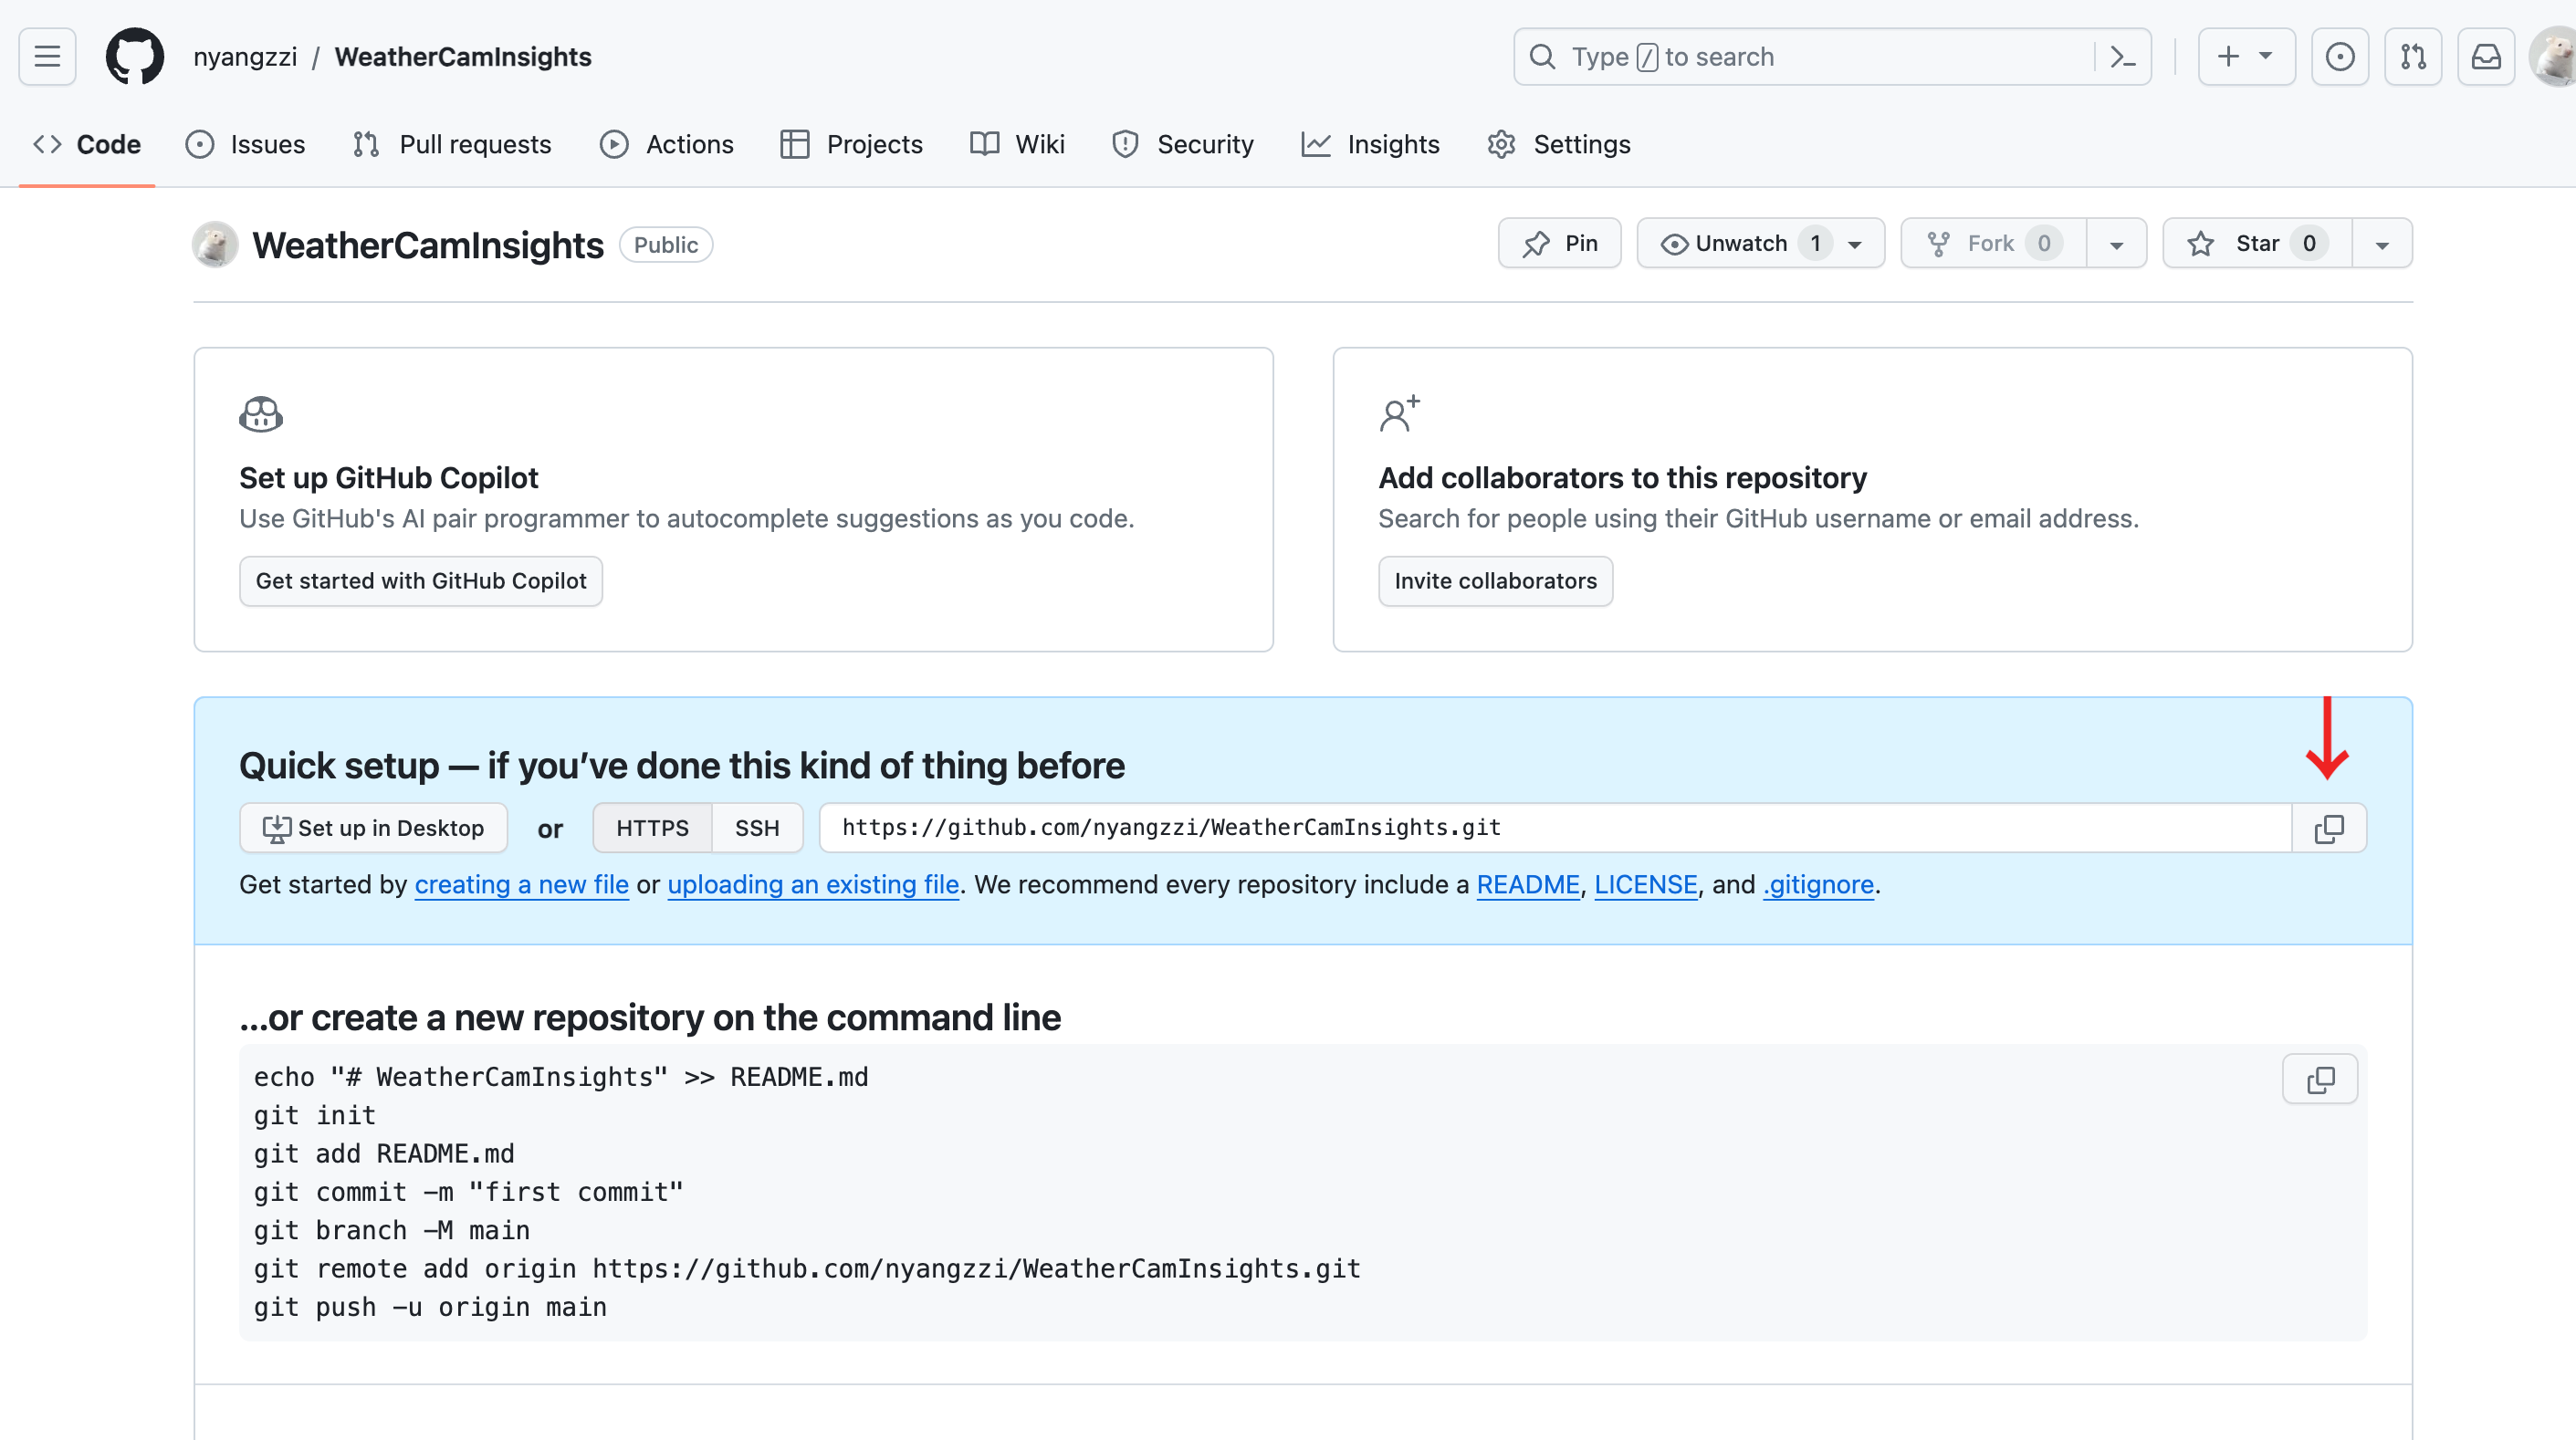Screen dimensions: 2576x1440
Task: Expand the dropdown arrow beside Fork
Action: [x=2116, y=244]
